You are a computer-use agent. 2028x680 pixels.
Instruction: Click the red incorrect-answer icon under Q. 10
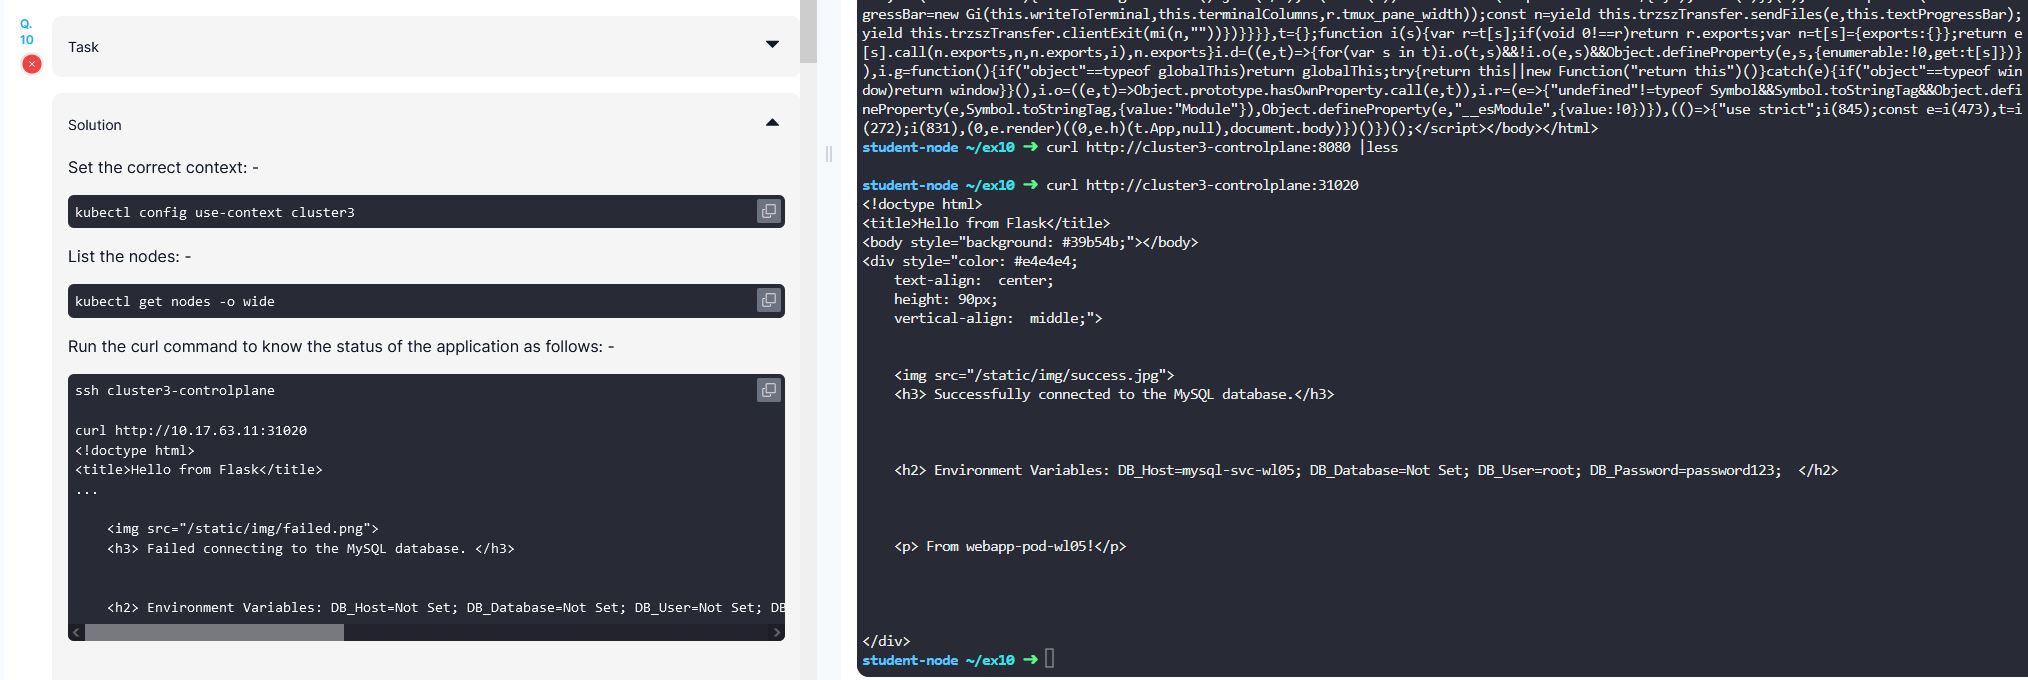(x=32, y=64)
